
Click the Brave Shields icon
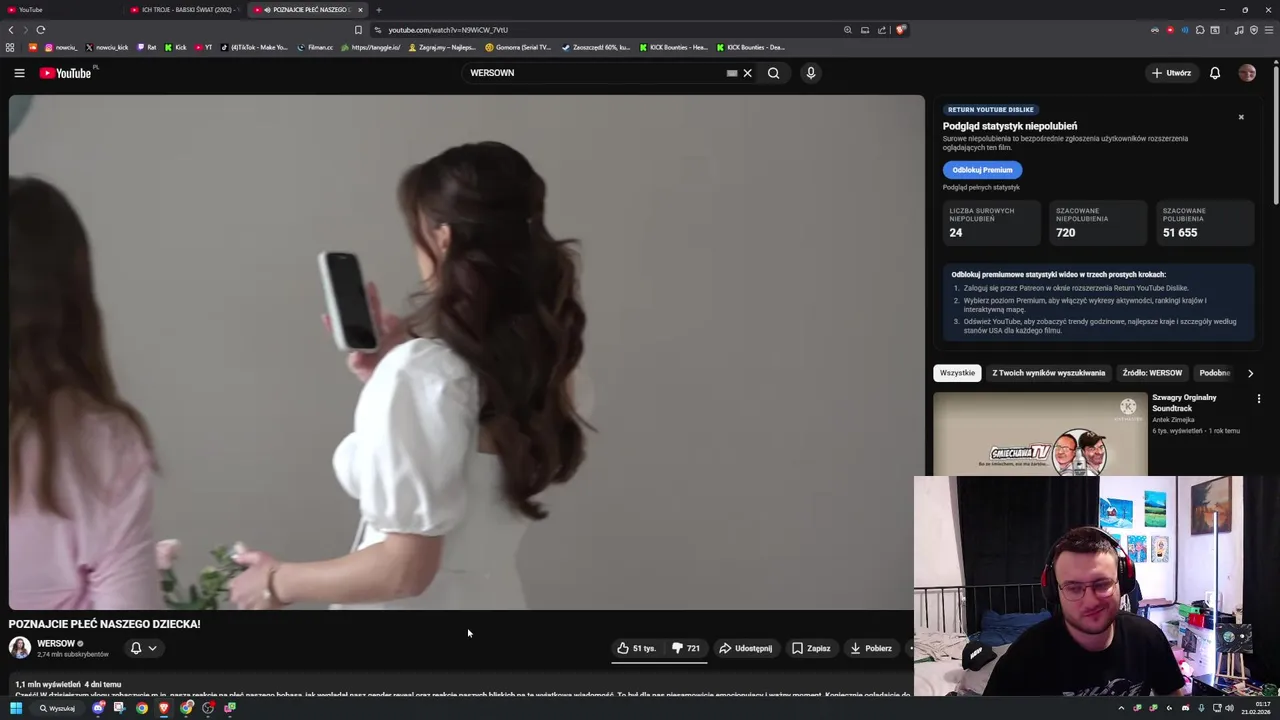coord(900,30)
